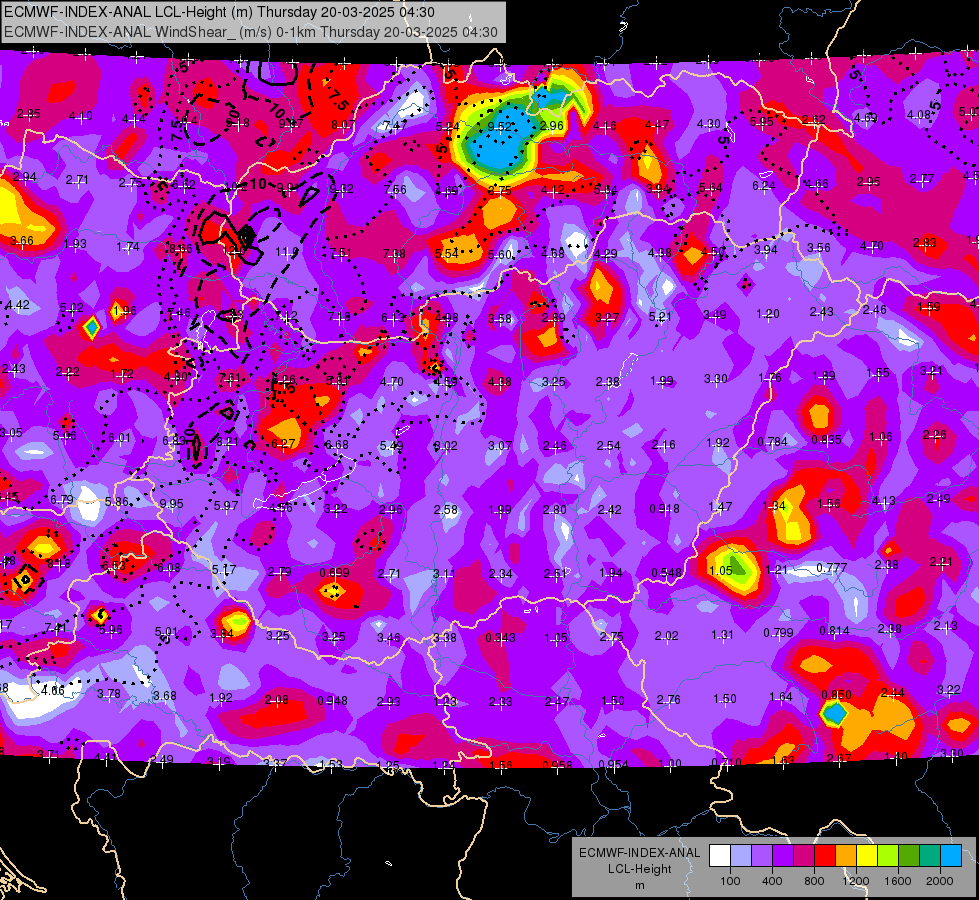Screen dimensions: 979x900
Task: Click grid value 3.27
Action: pos(607,318)
